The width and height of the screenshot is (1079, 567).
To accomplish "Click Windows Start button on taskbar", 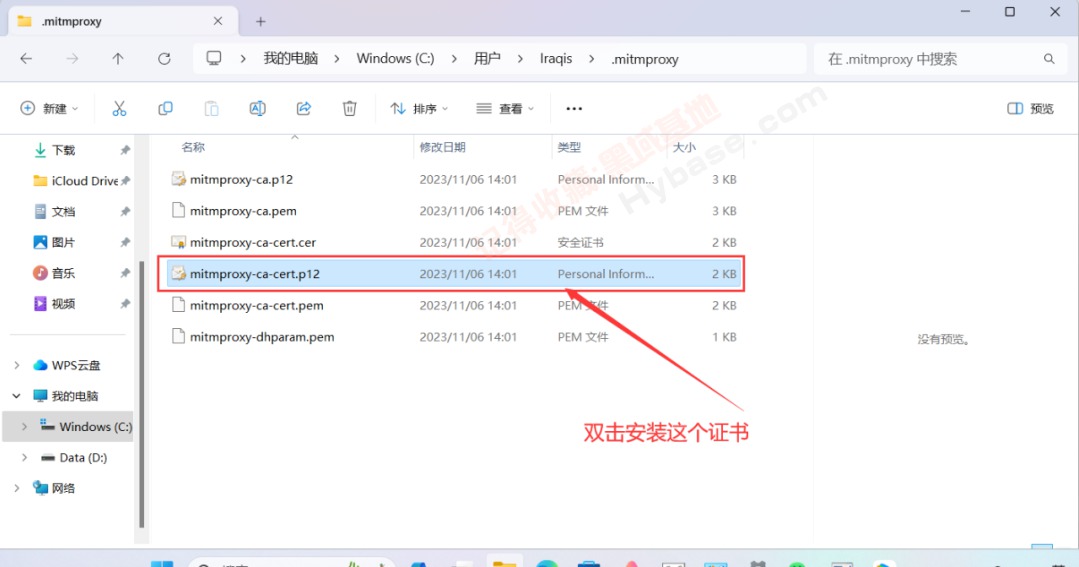I will pos(162,564).
